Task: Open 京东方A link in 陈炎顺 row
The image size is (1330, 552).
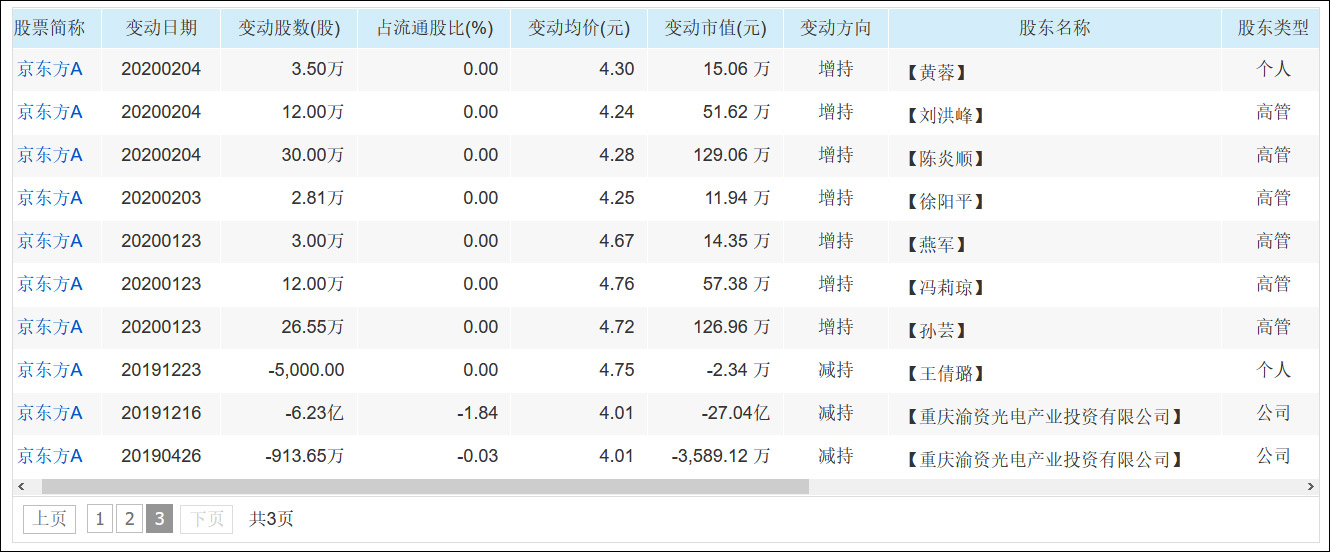Action: (x=50, y=155)
